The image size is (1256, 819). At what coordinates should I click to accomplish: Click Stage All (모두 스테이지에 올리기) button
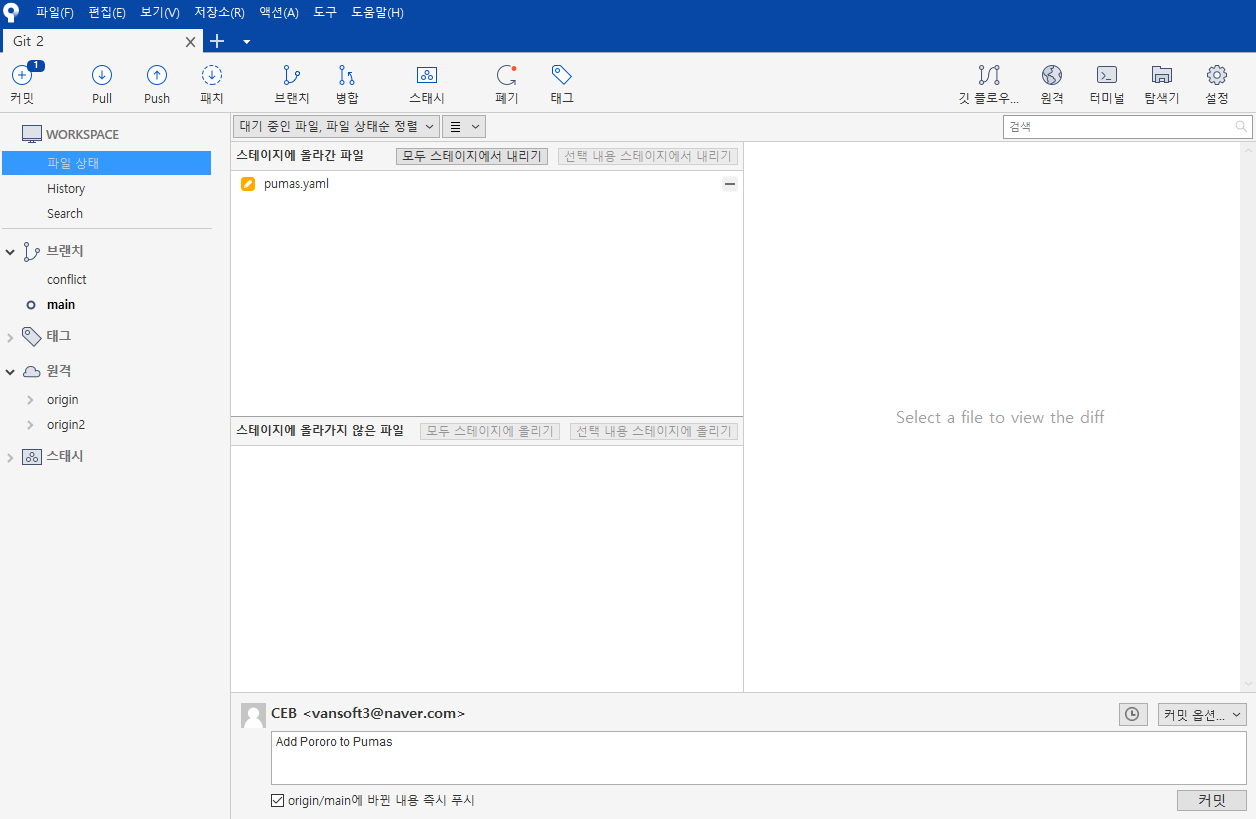tap(490, 431)
